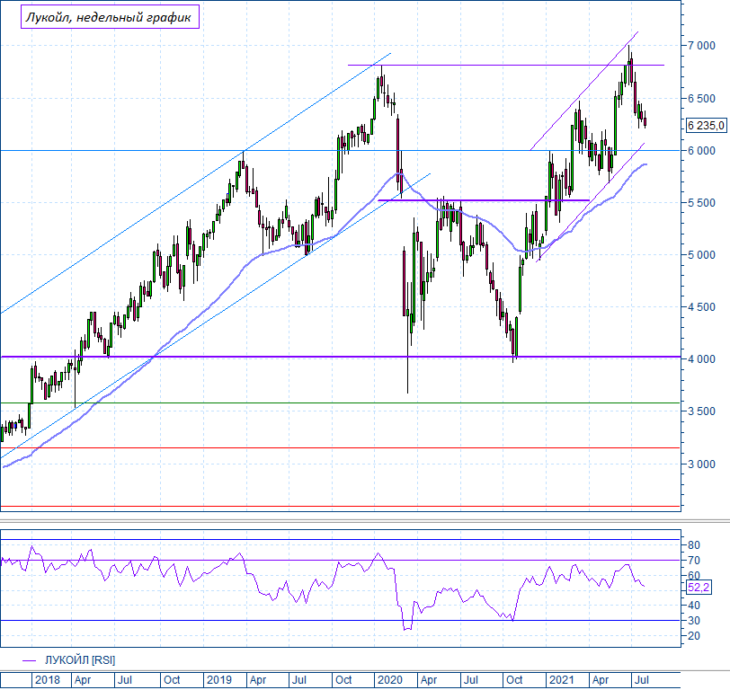Click the 2019 label on time axis

point(219,680)
